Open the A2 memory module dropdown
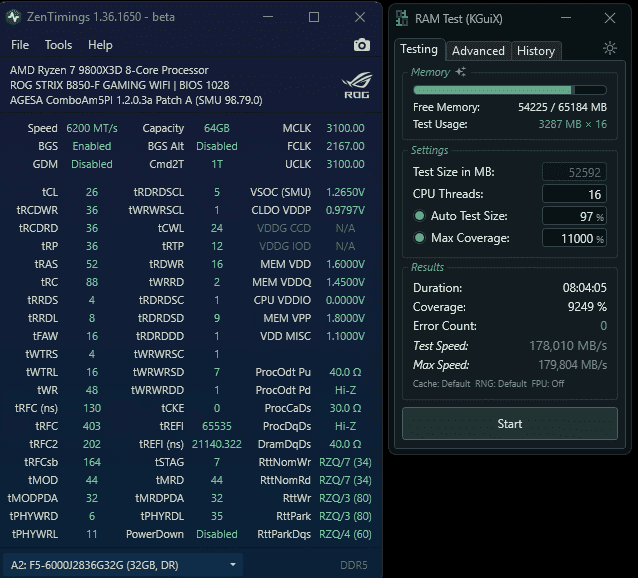The image size is (638, 578). (123, 565)
